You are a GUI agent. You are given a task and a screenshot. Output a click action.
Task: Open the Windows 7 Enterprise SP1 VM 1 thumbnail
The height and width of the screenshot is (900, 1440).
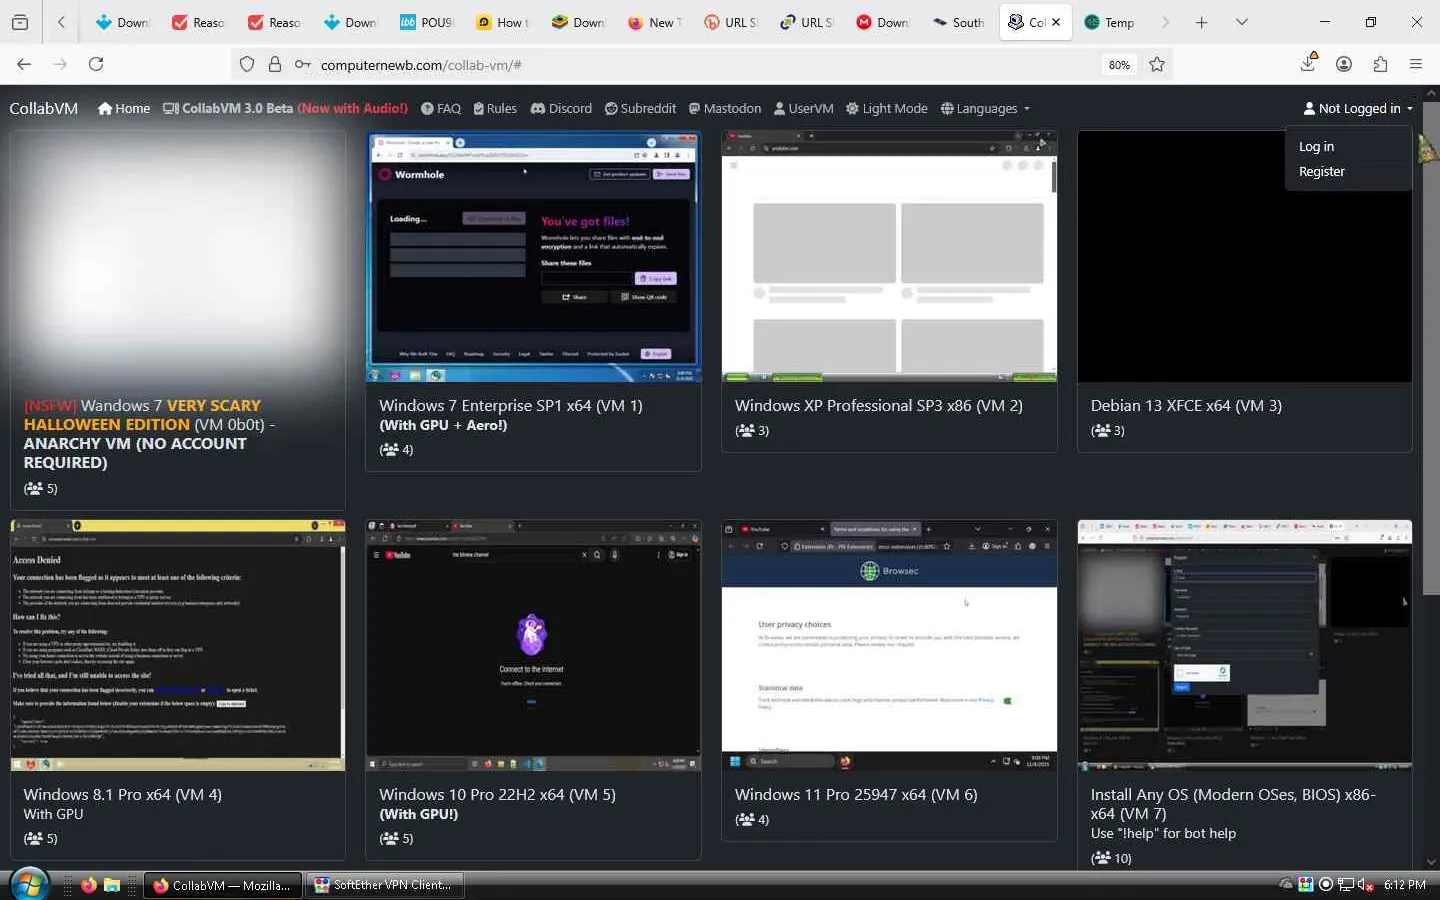533,256
